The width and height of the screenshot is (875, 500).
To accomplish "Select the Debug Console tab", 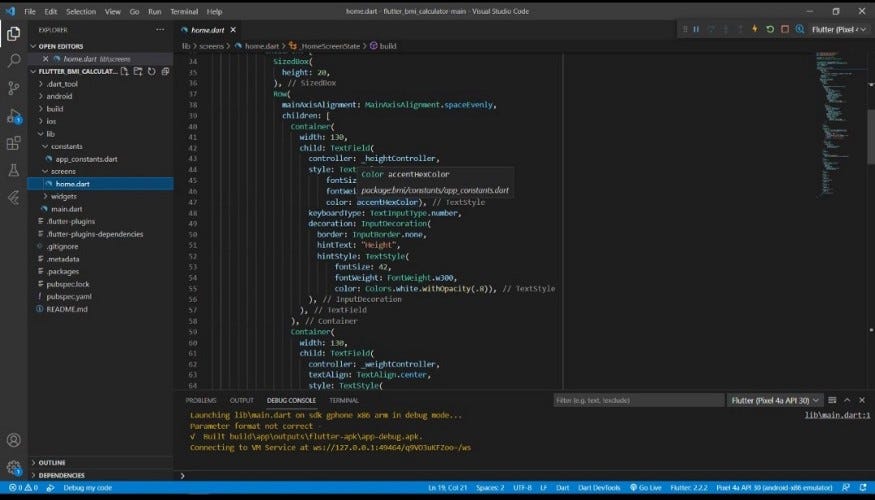I will pos(291,400).
